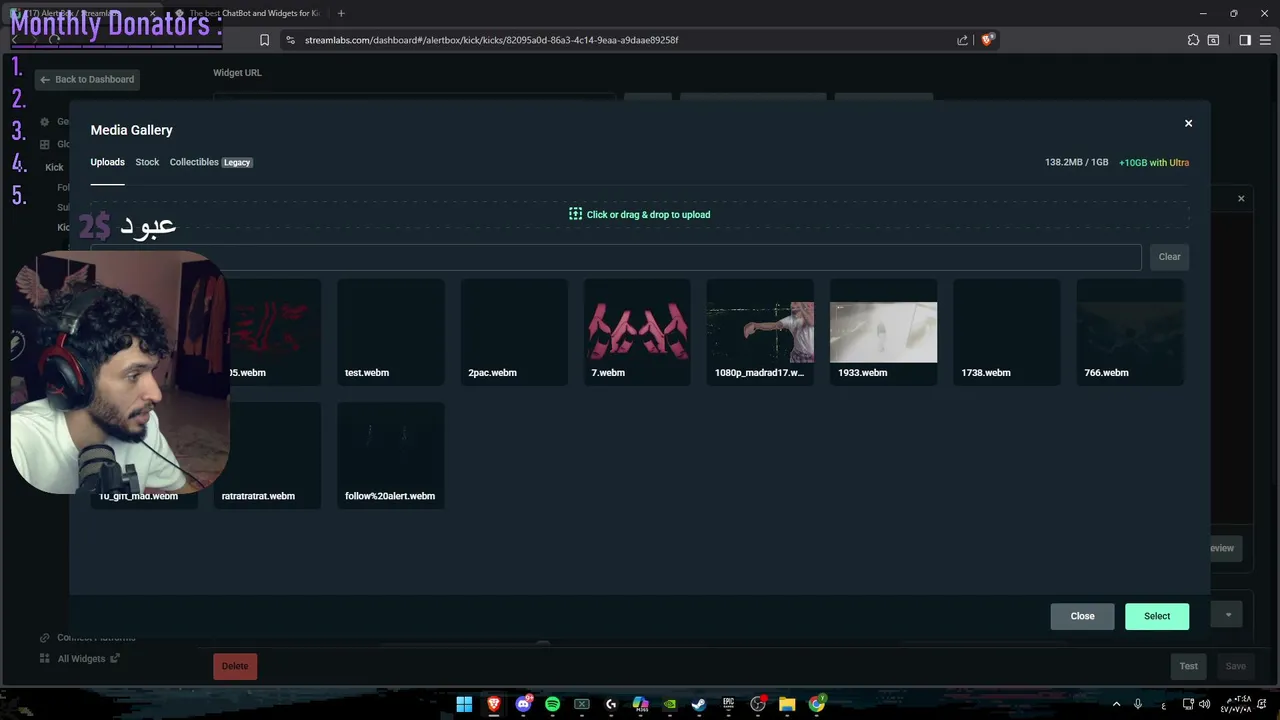This screenshot has height=720, width=1280.
Task: Click the share icon in address bar
Action: tap(962, 40)
